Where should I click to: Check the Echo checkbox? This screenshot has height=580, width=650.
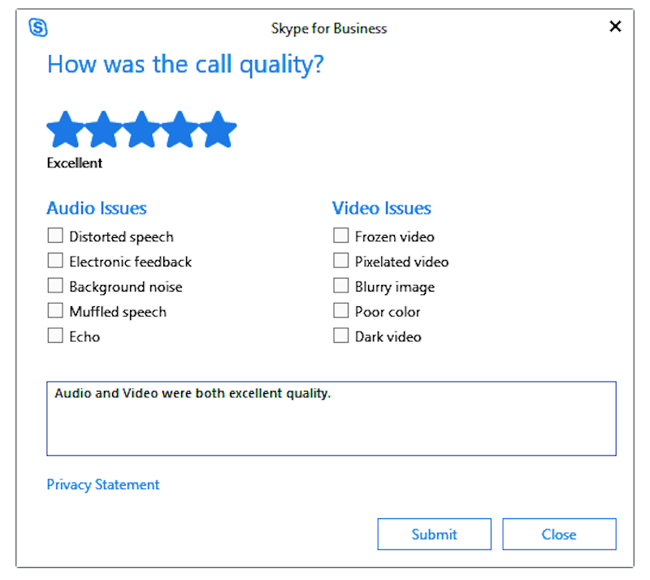[55, 335]
